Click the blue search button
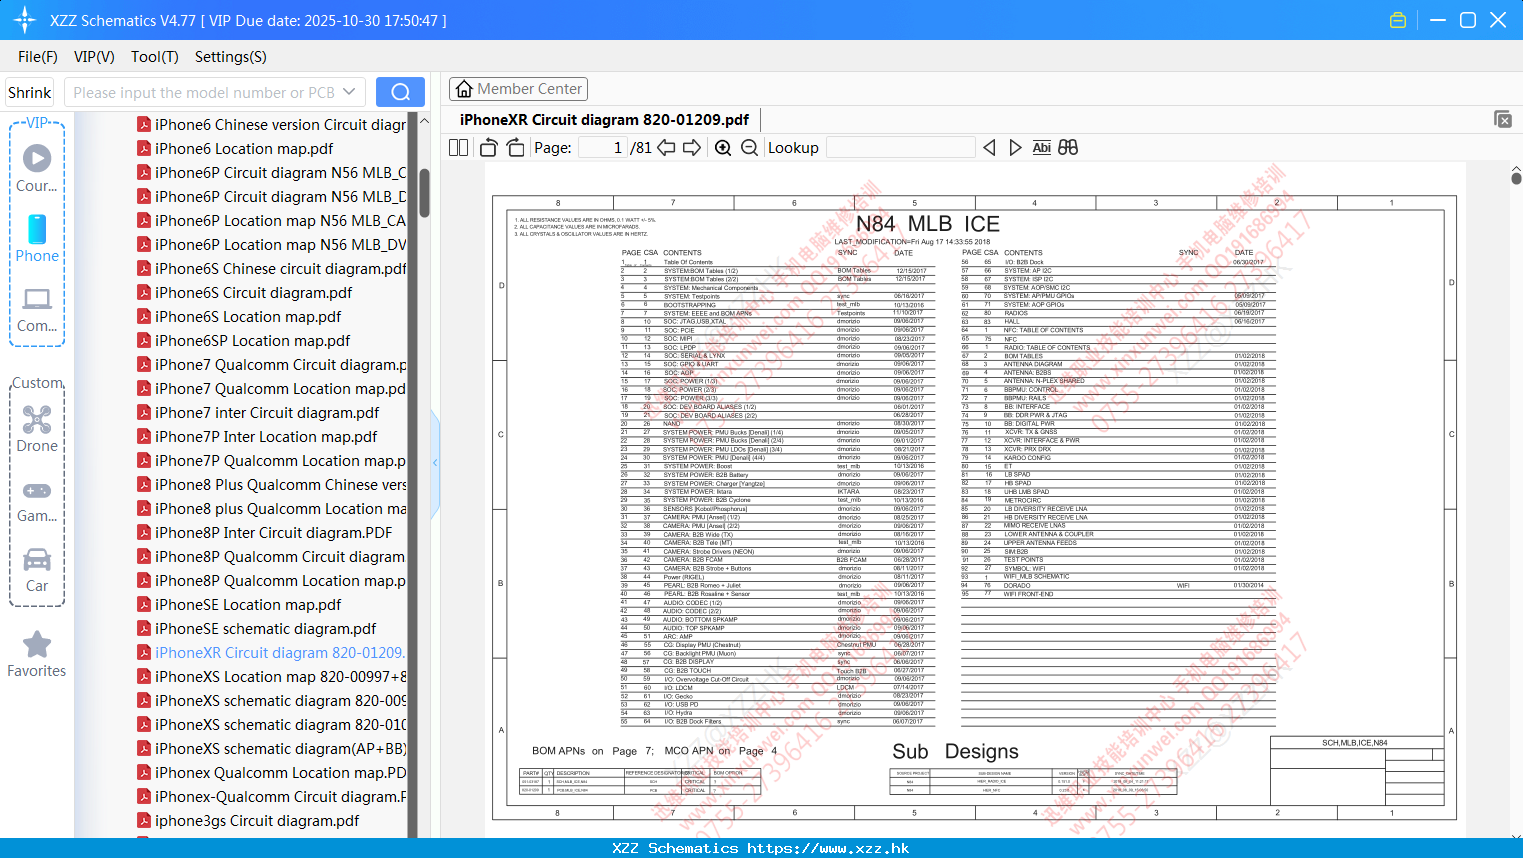This screenshot has height=858, width=1523. tap(400, 92)
